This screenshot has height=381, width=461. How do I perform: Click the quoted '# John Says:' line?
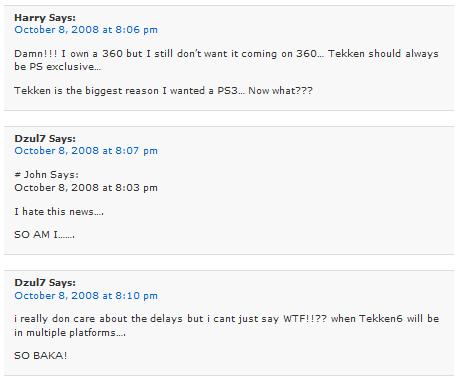pyautogui.click(x=47, y=175)
